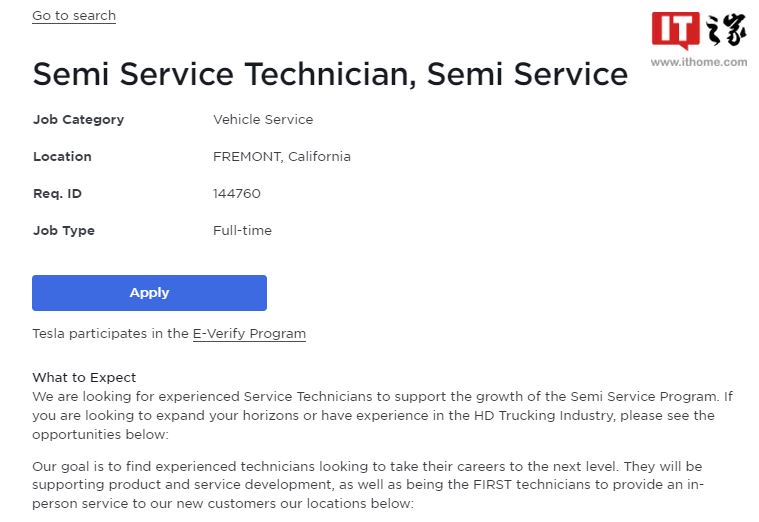Select the requisition number 144760
The image size is (759, 522).
237,194
